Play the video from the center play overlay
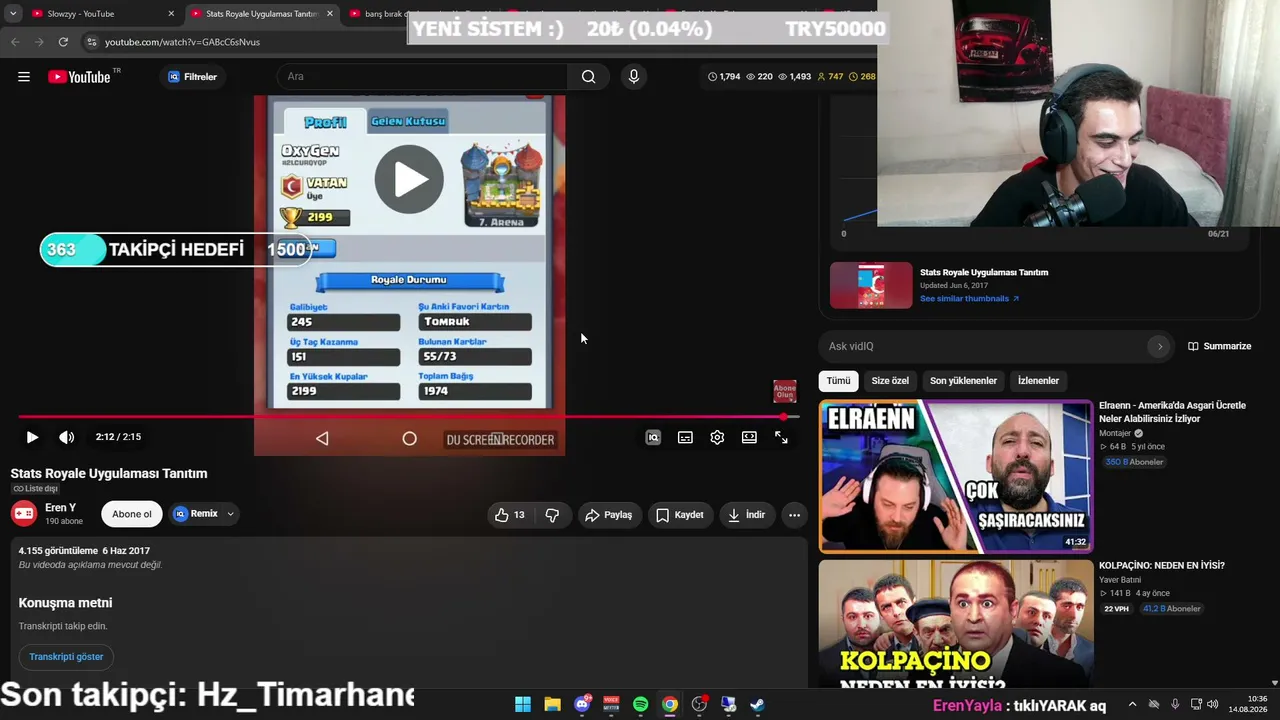 (409, 179)
